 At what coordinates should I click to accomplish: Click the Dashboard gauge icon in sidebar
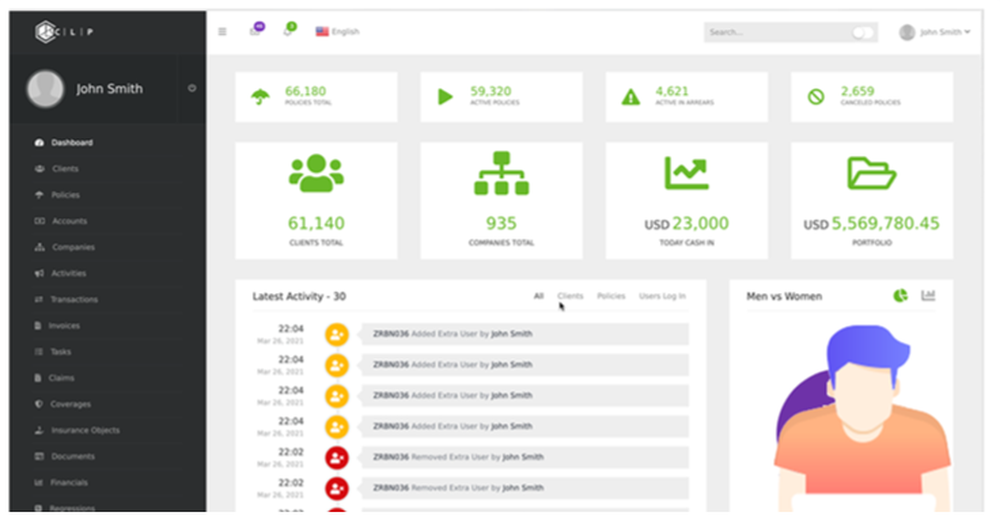(39, 143)
